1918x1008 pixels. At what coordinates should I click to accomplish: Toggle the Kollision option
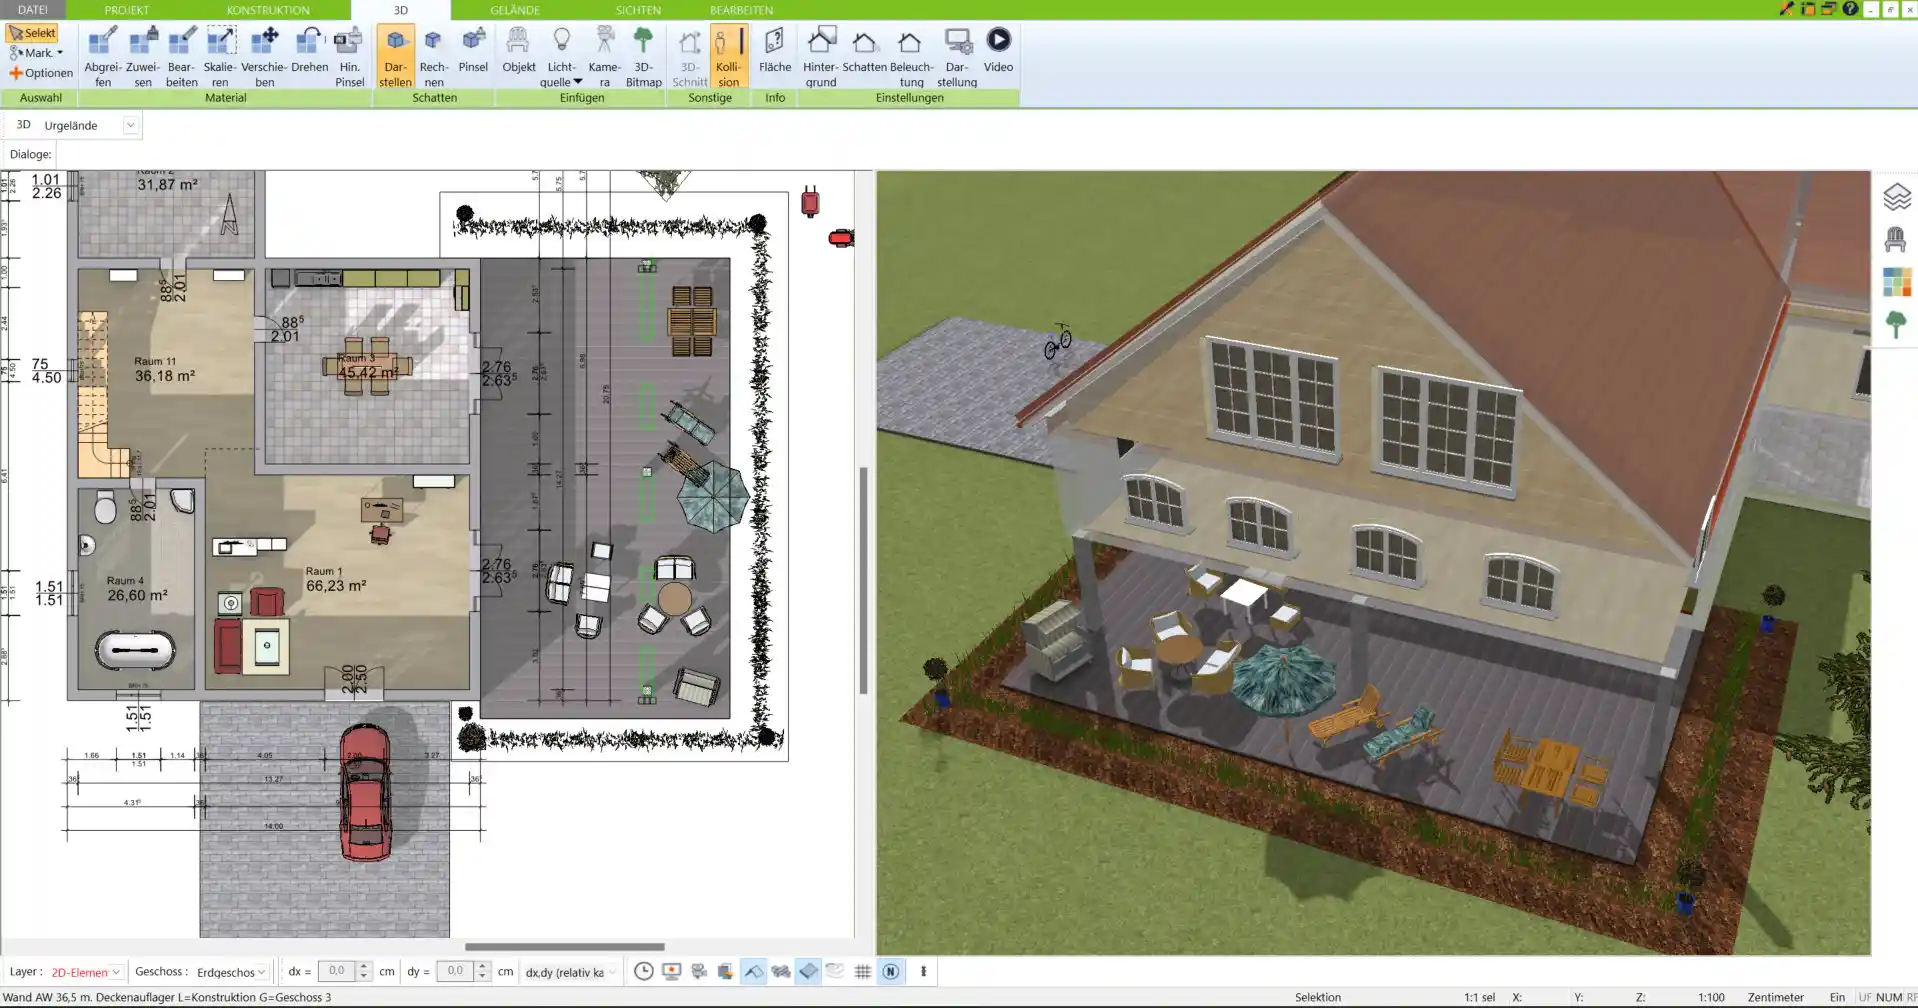click(x=728, y=57)
